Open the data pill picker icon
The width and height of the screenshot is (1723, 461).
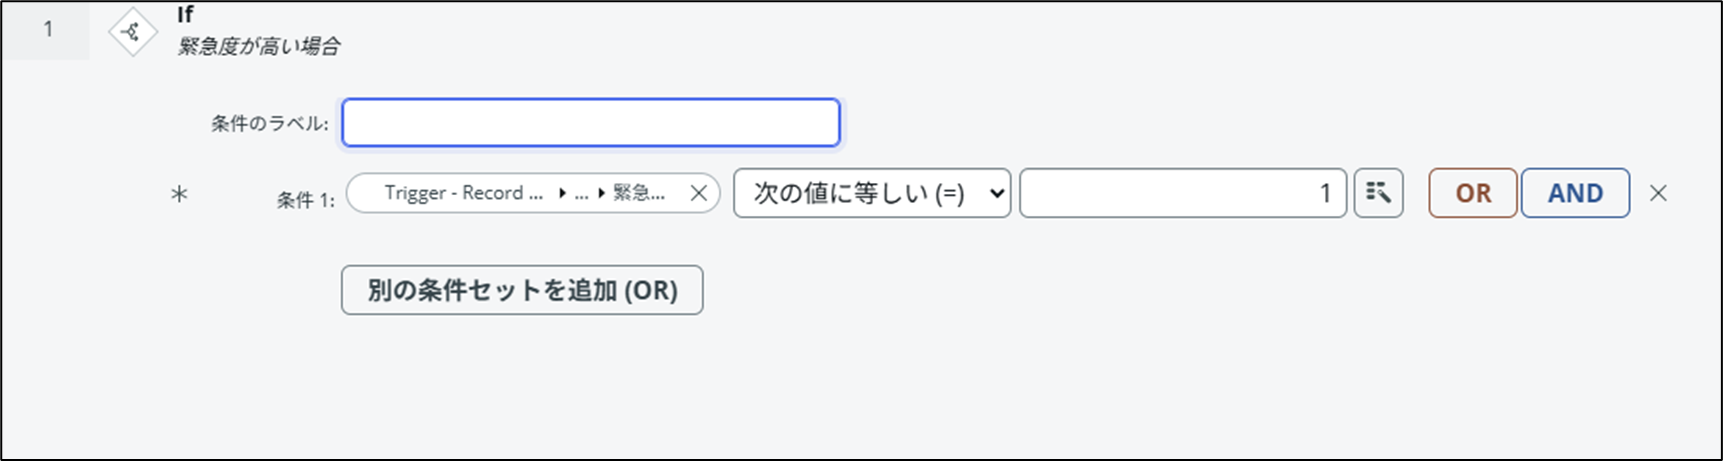point(1378,193)
